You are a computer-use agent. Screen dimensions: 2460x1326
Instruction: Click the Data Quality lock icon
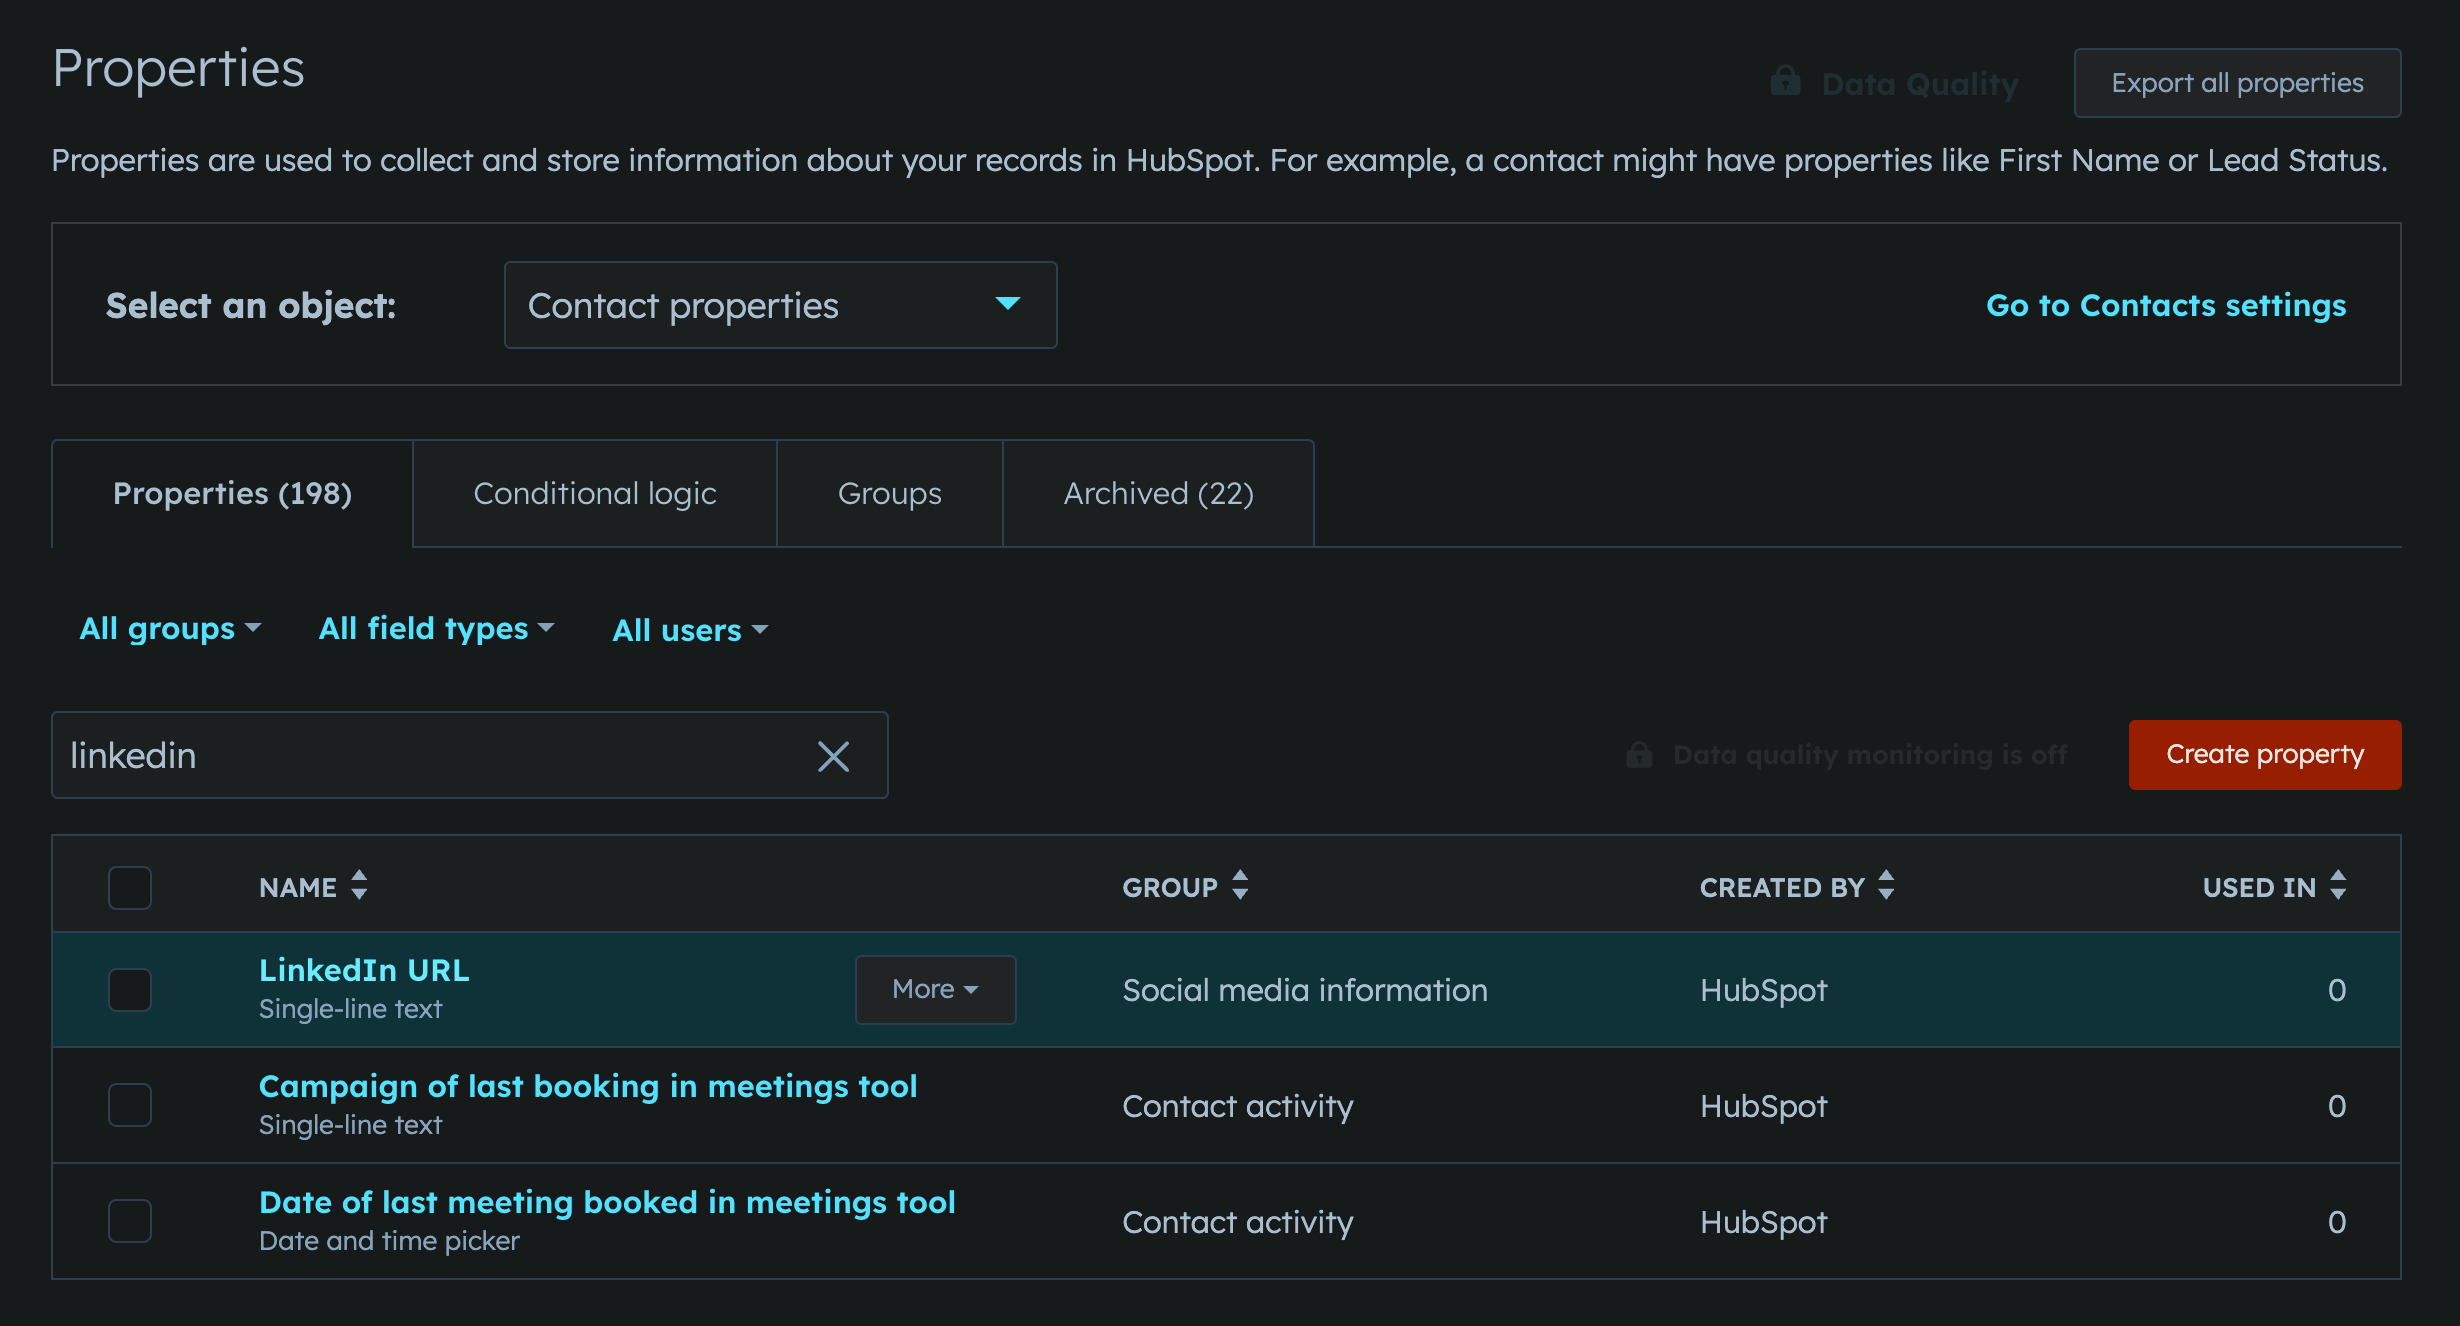coord(1785,81)
